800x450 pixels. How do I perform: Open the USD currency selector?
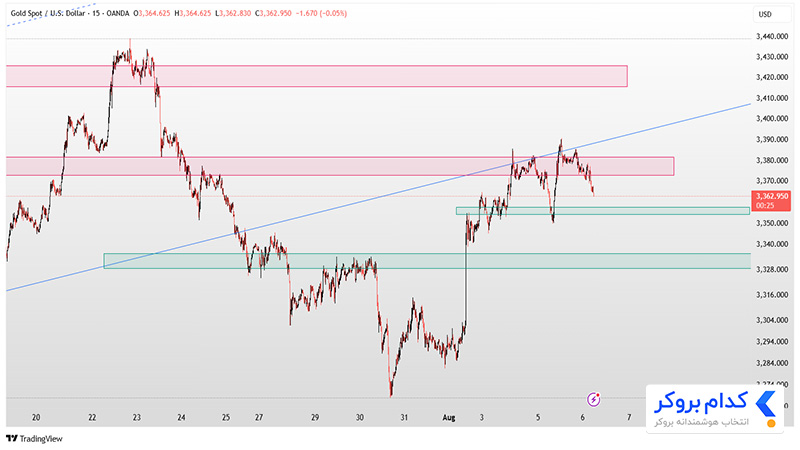click(771, 14)
